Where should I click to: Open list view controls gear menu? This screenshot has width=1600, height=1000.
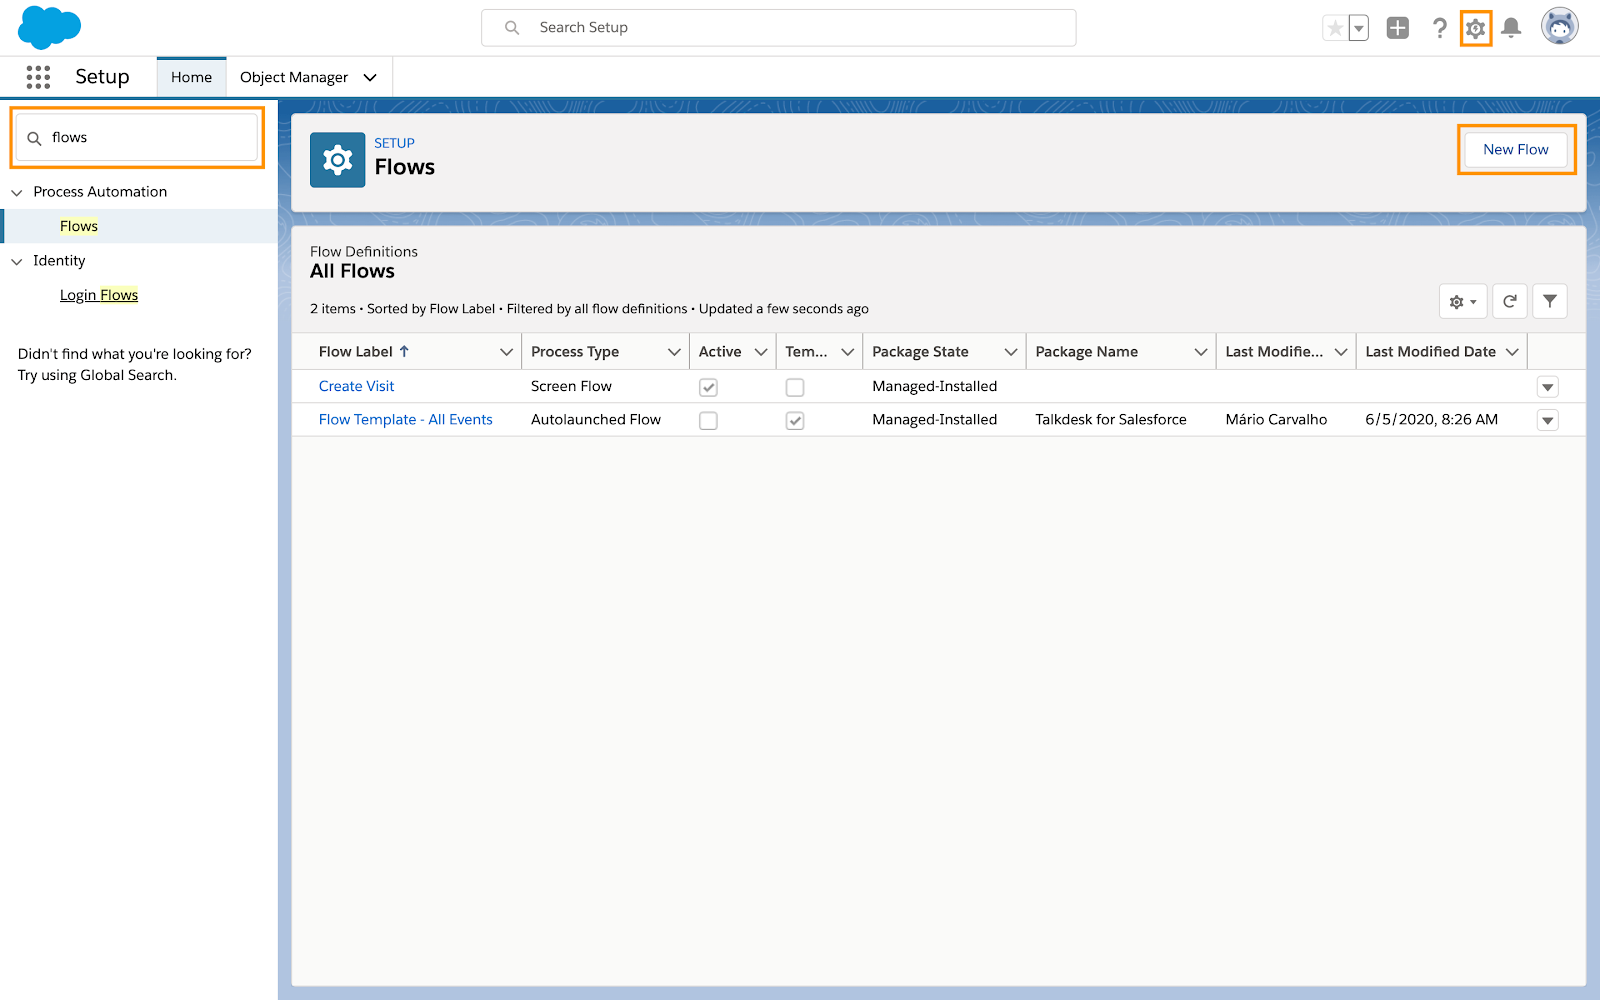pyautogui.click(x=1463, y=301)
